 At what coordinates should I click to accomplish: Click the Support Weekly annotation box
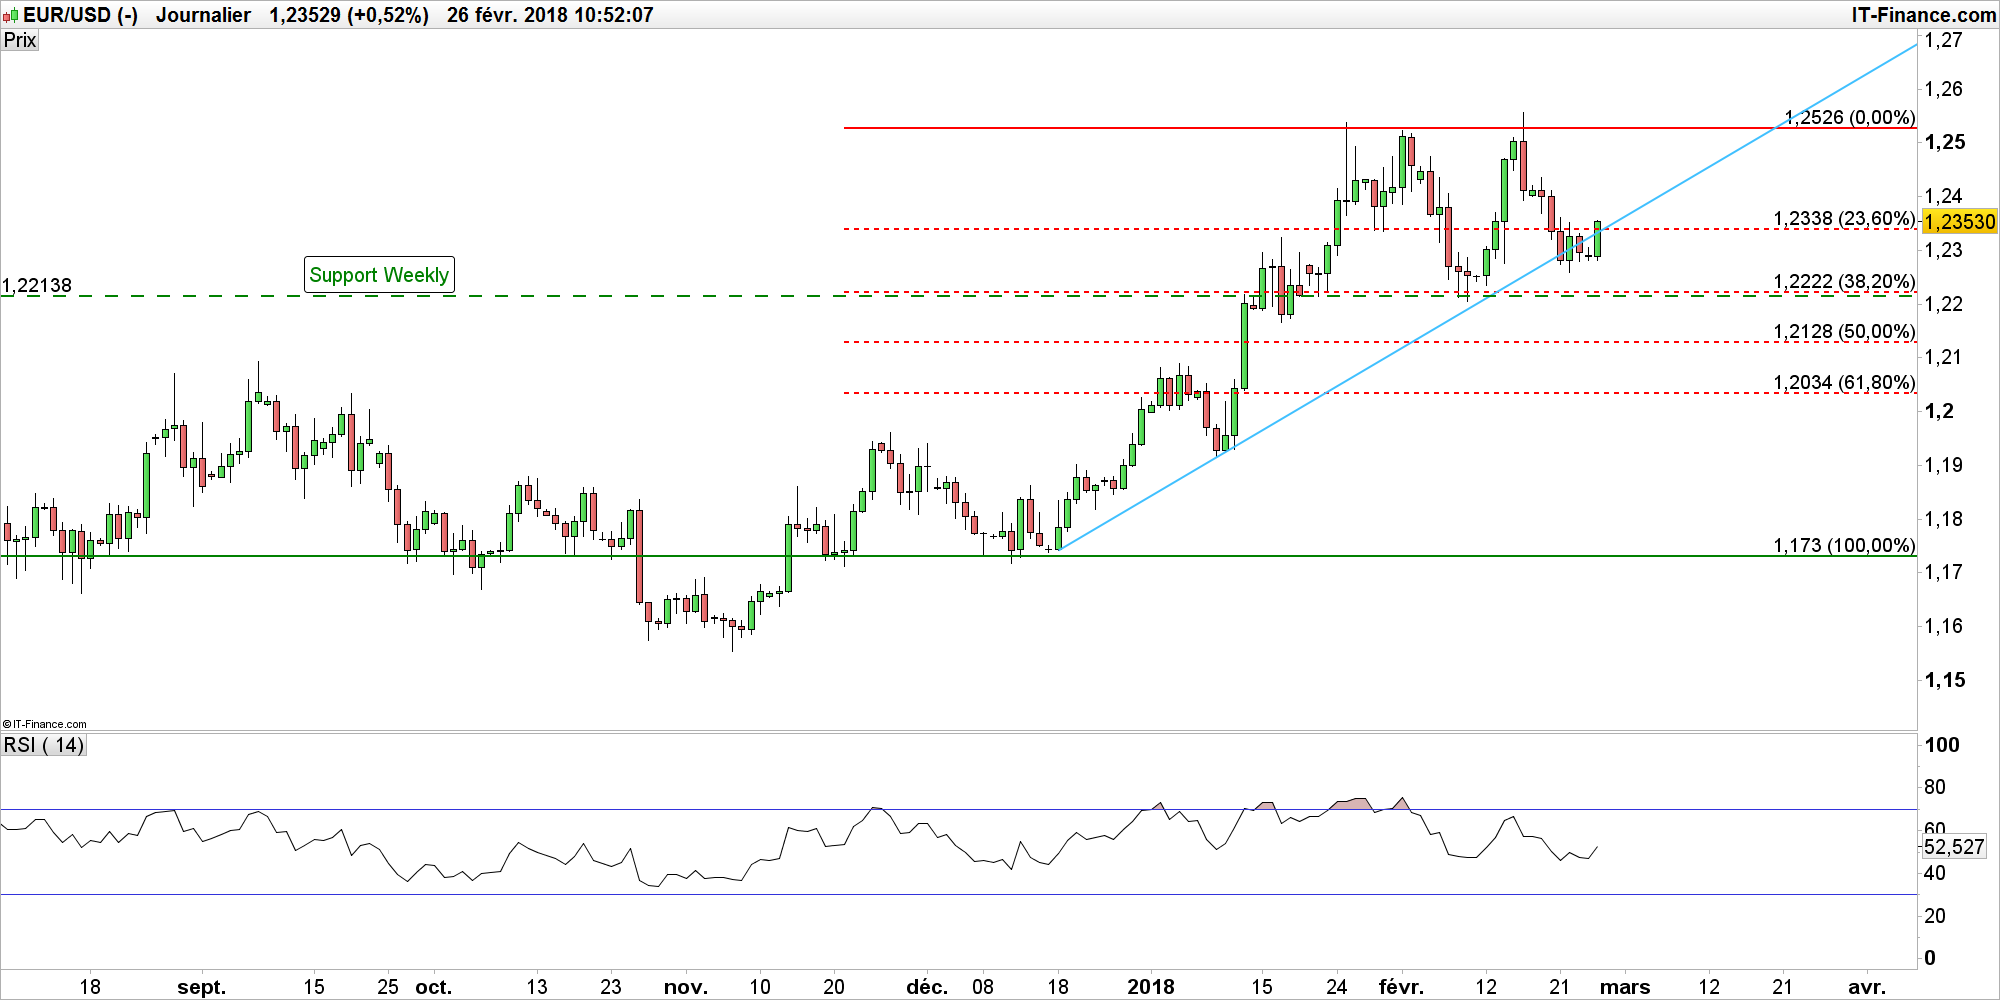379,275
